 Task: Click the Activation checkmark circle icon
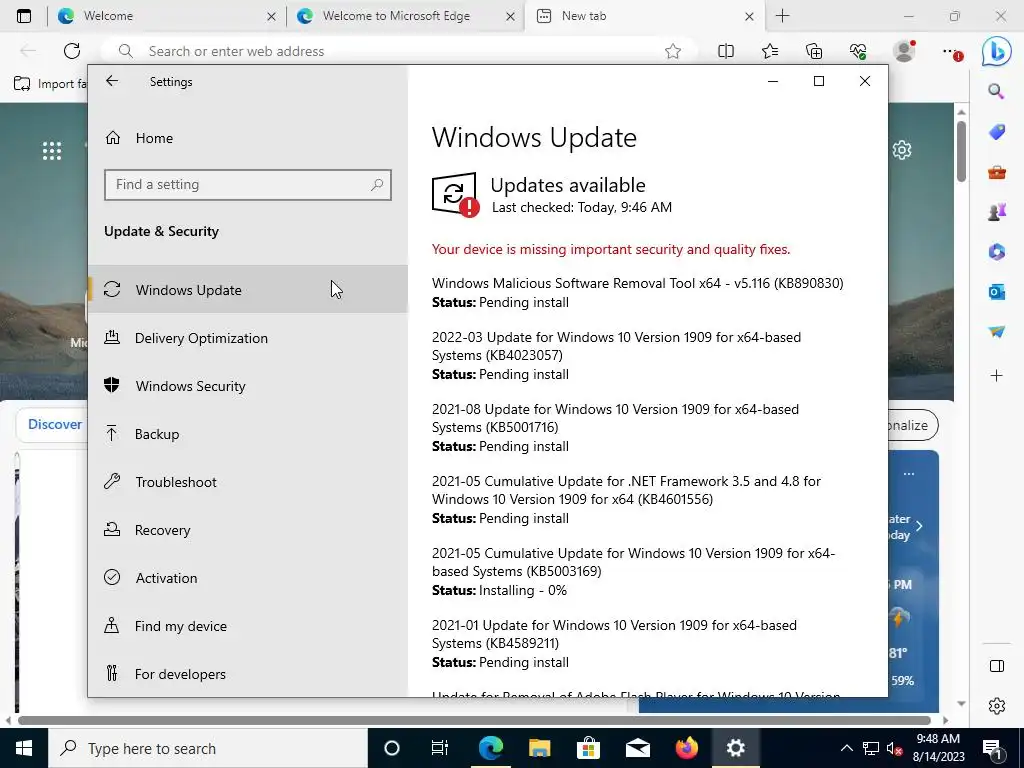tap(112, 577)
